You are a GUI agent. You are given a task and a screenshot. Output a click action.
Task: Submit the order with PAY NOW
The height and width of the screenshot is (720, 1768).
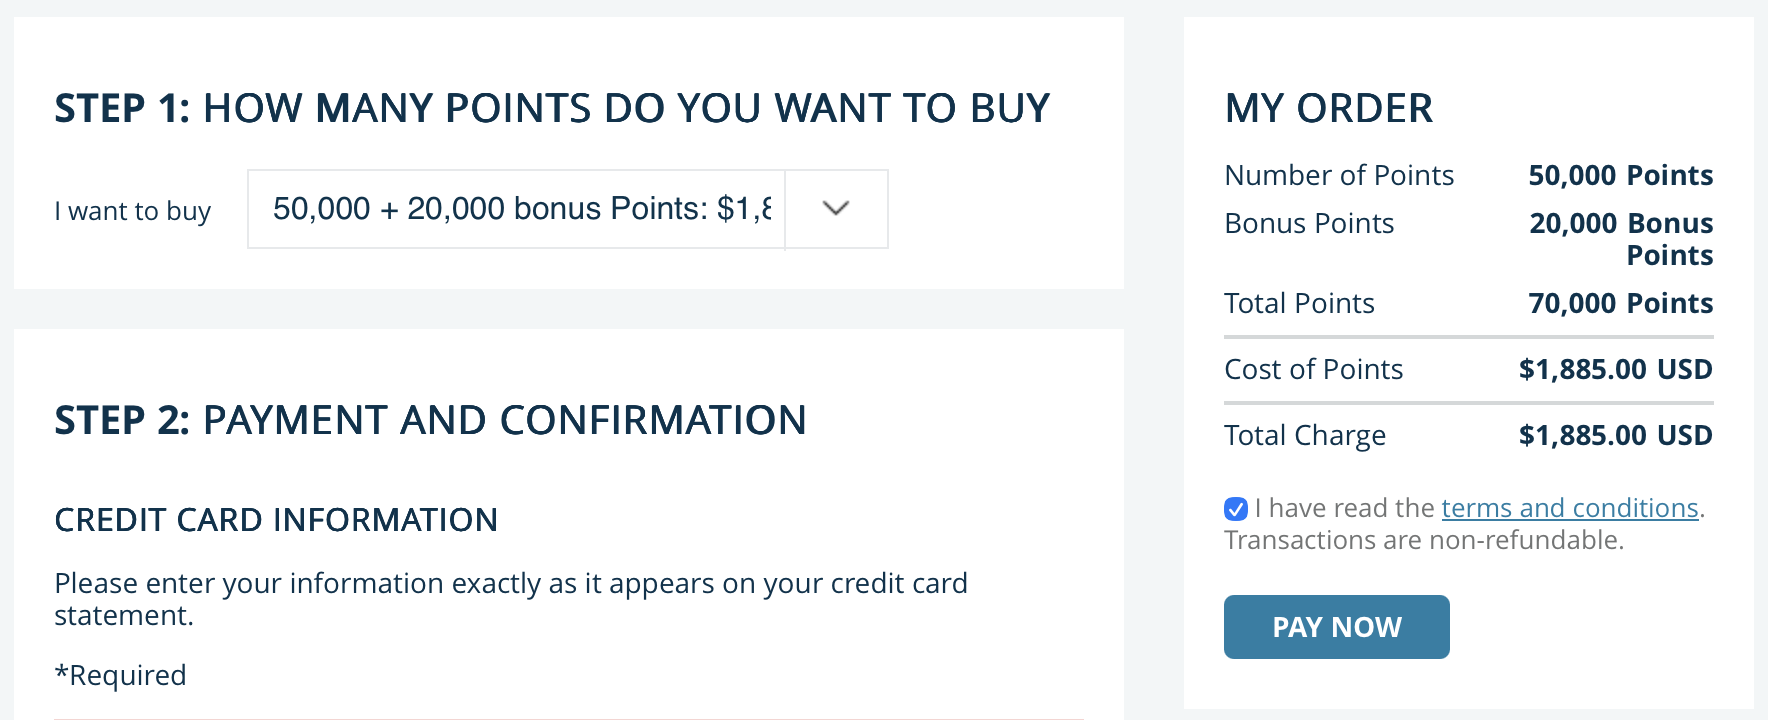click(x=1336, y=627)
